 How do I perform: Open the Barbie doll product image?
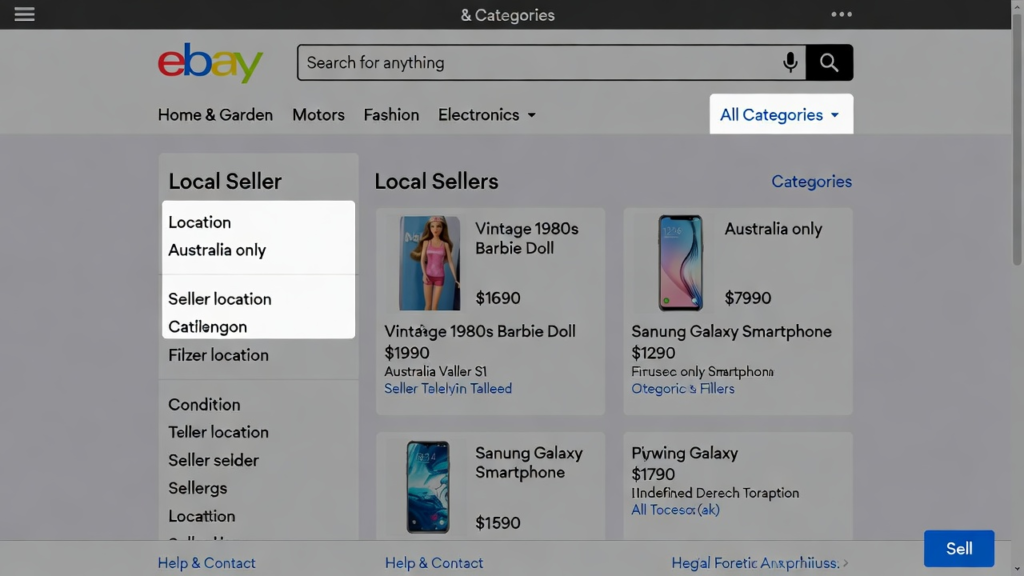click(x=429, y=263)
